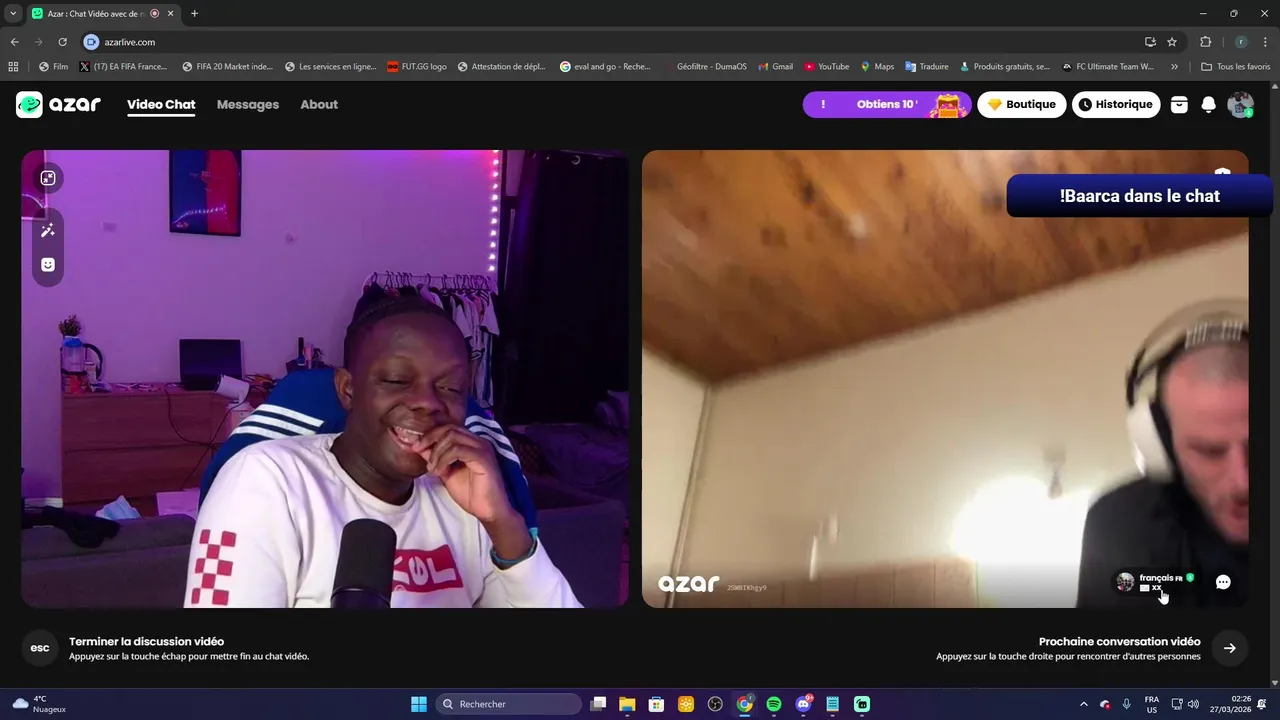1280x720 pixels.
Task: Open the About tab
Action: (319, 104)
